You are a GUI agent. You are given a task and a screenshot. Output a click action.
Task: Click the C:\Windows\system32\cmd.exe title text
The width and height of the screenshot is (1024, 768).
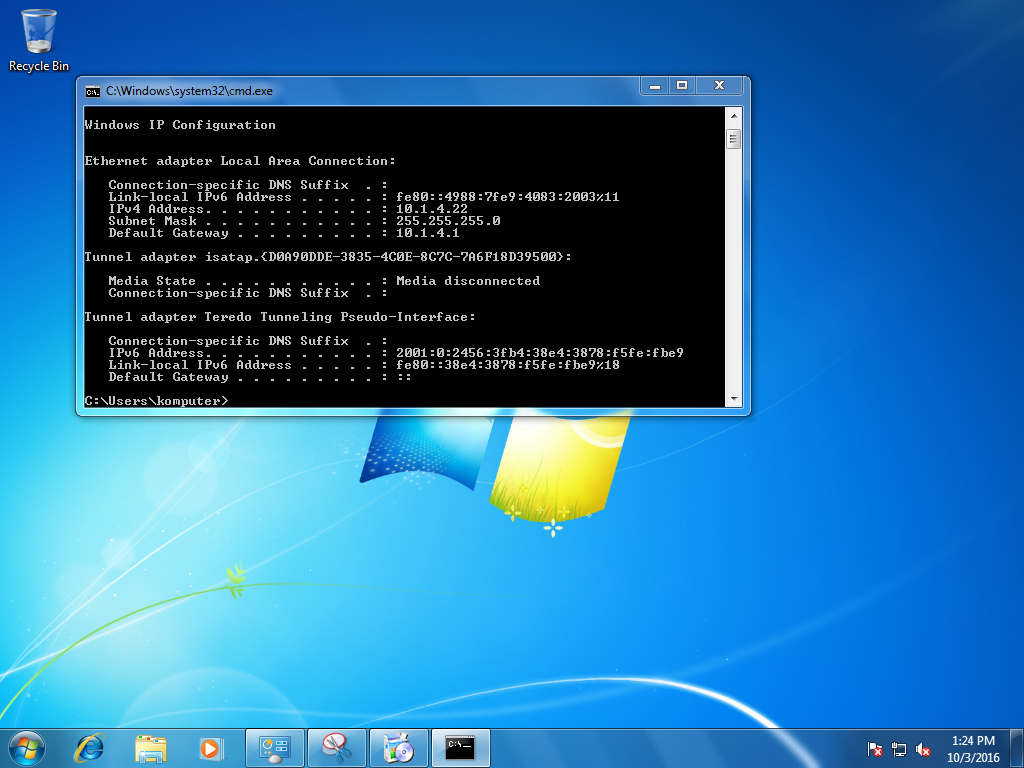coord(189,91)
